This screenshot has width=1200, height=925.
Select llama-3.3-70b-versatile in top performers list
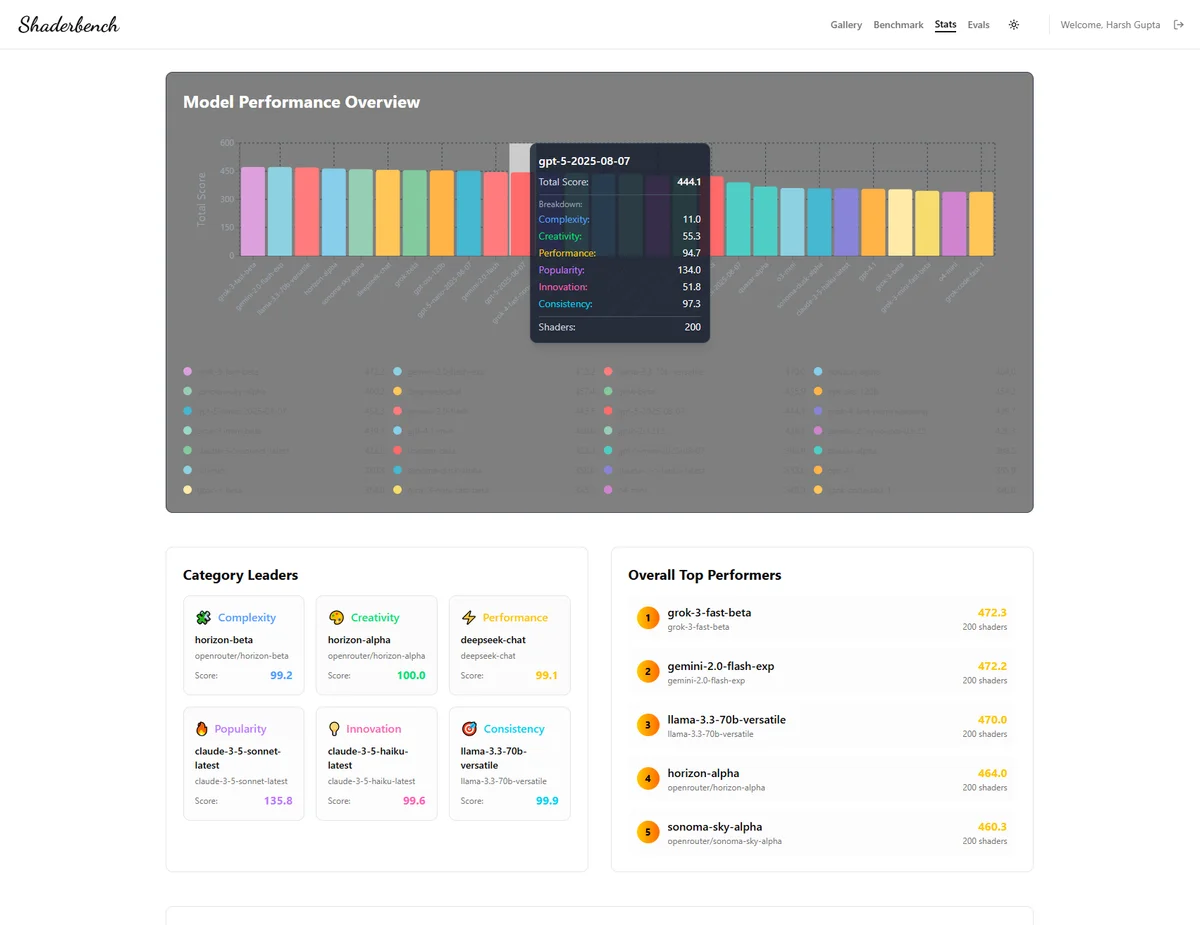coord(726,720)
